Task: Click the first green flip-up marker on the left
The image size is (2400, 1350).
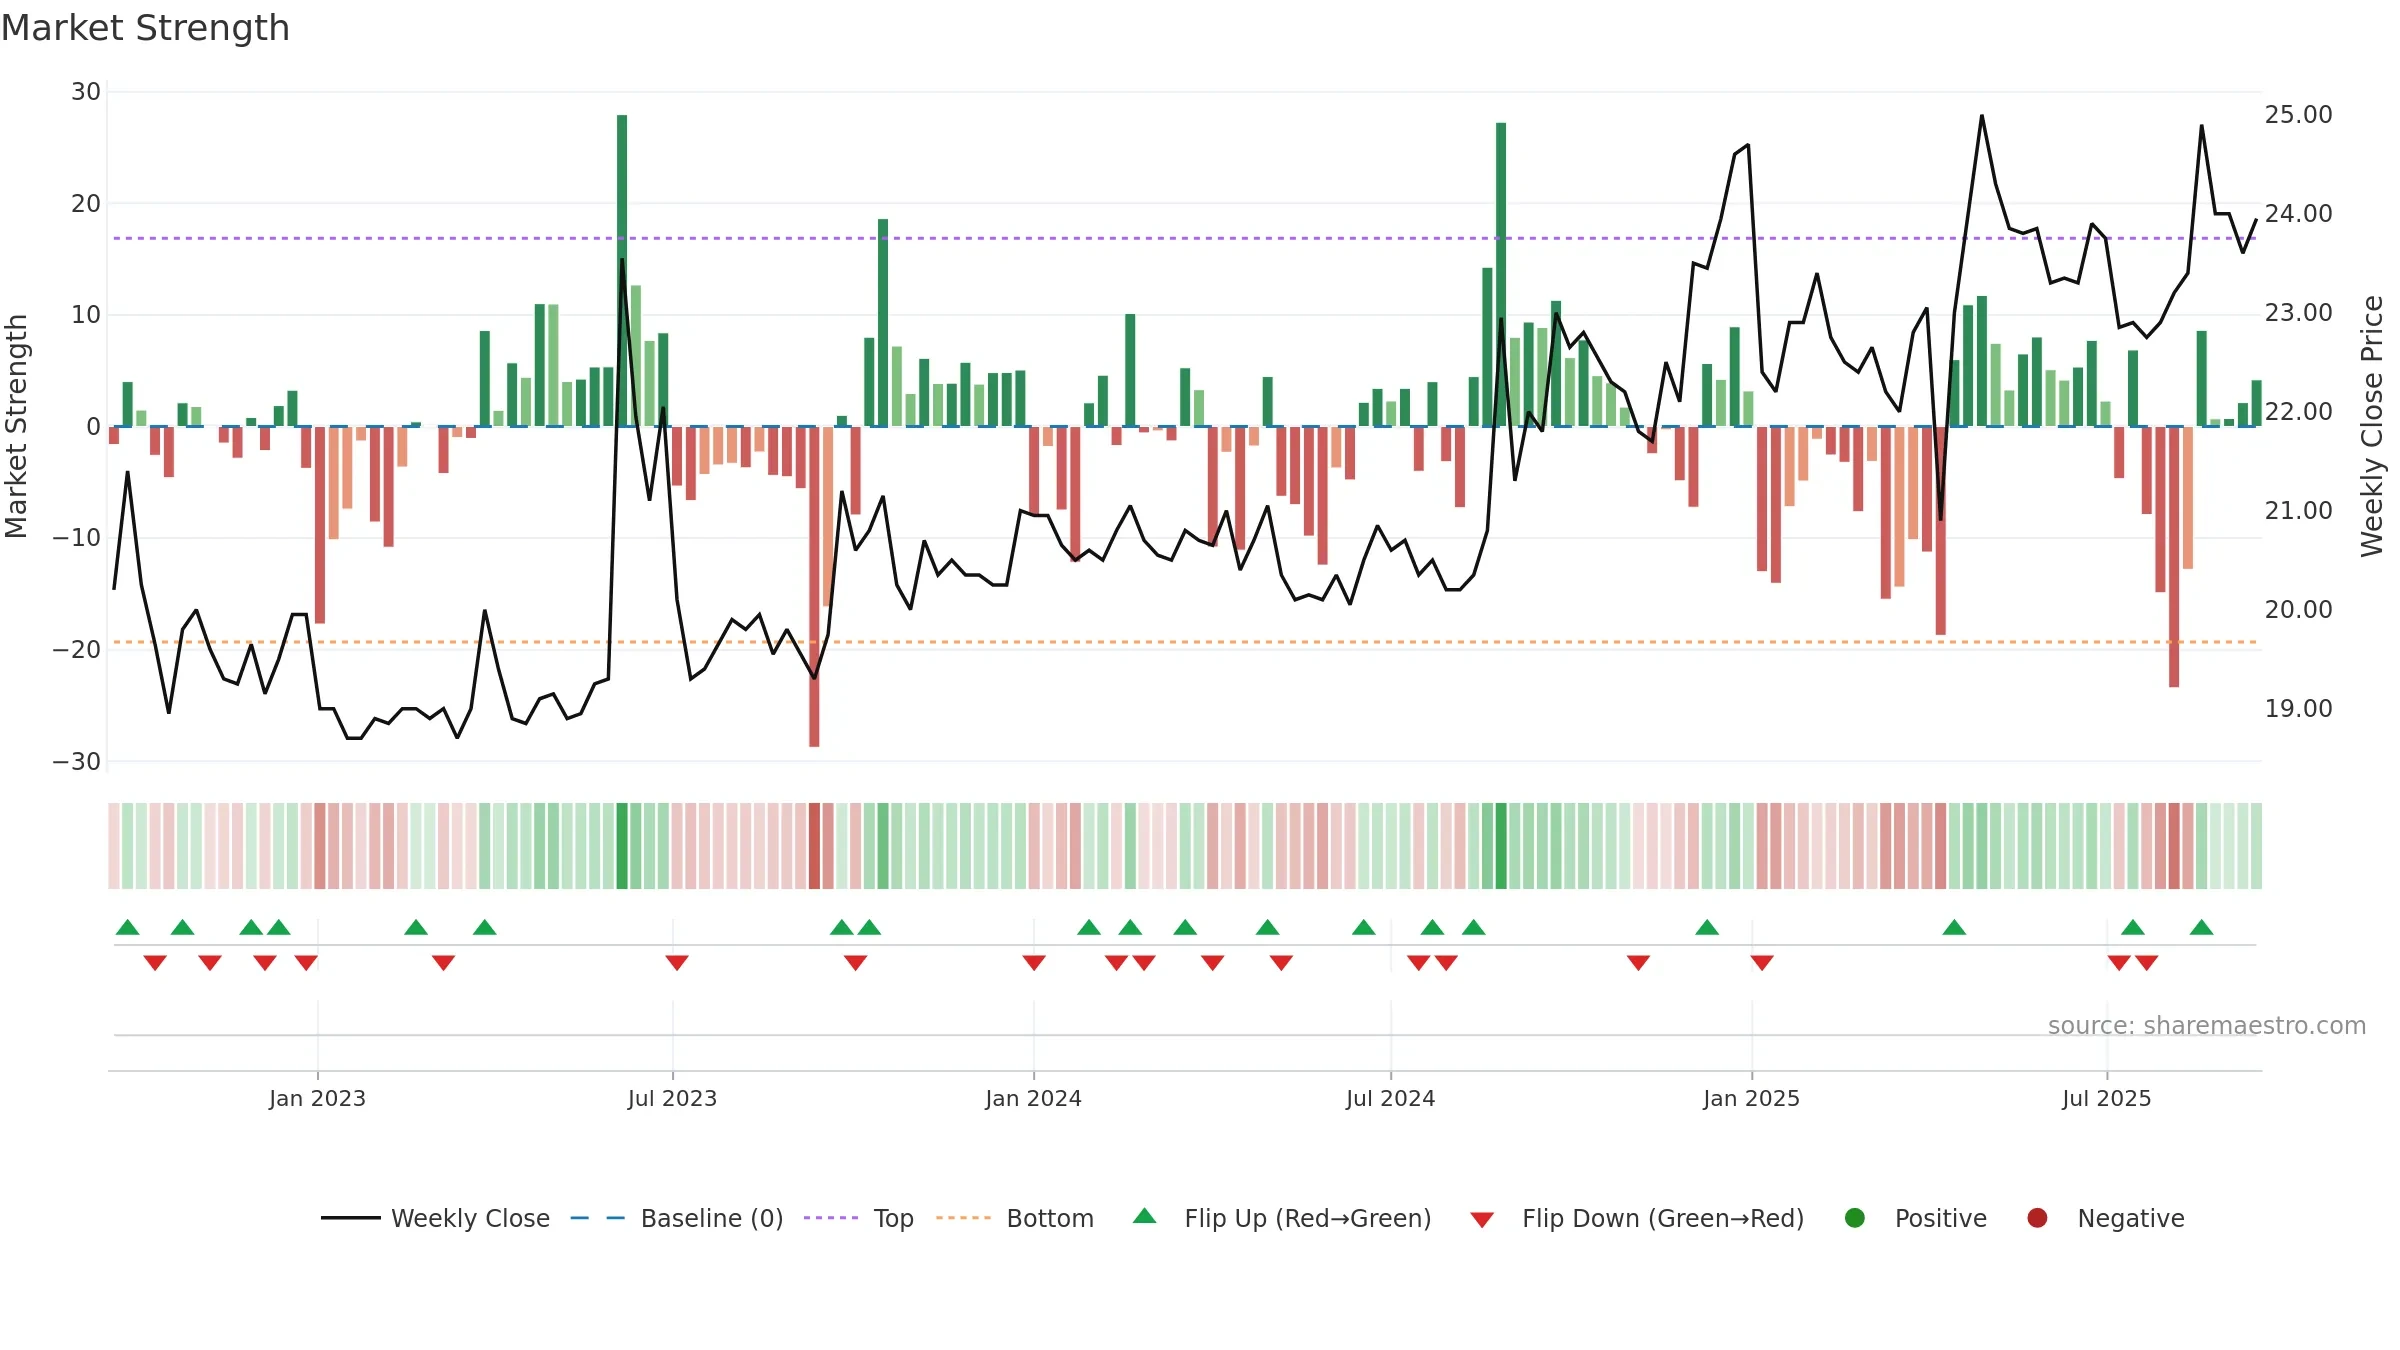Action: (x=127, y=928)
